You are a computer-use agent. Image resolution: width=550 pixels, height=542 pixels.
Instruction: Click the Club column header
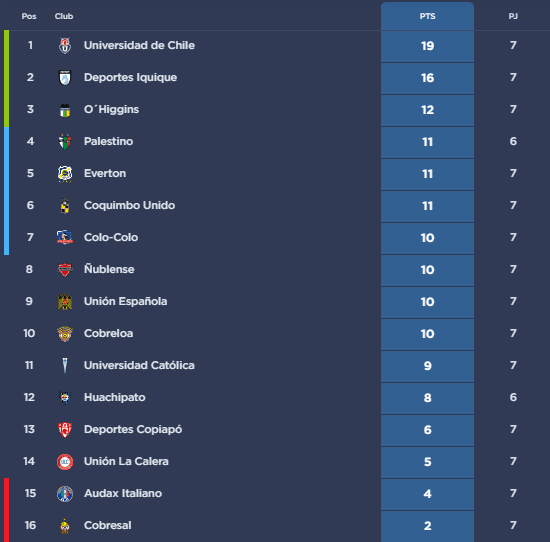coord(64,16)
